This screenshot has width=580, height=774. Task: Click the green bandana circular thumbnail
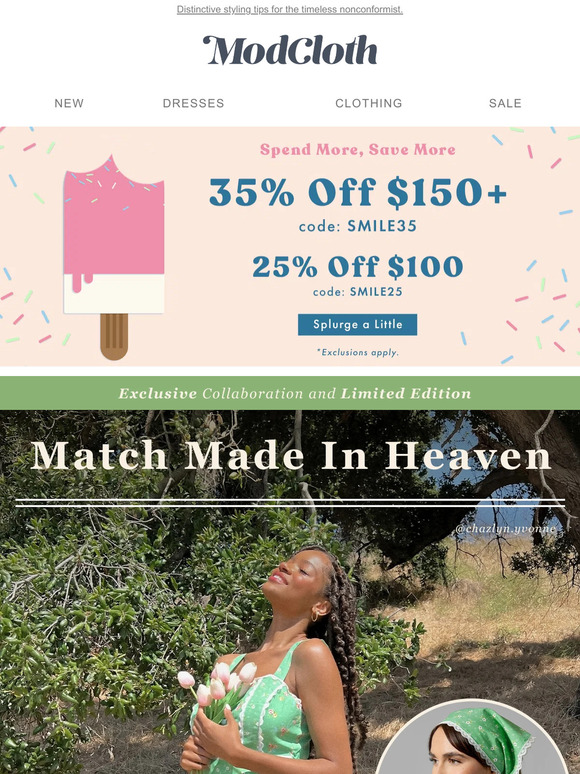pyautogui.click(x=476, y=736)
